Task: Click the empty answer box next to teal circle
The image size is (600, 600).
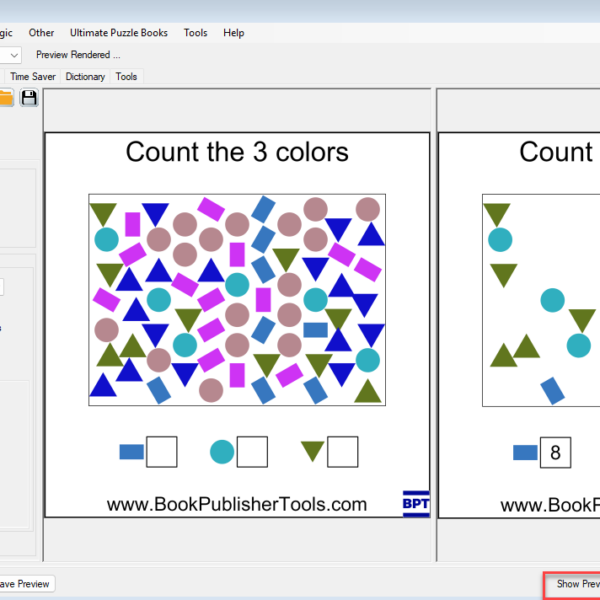Action: pyautogui.click(x=252, y=452)
